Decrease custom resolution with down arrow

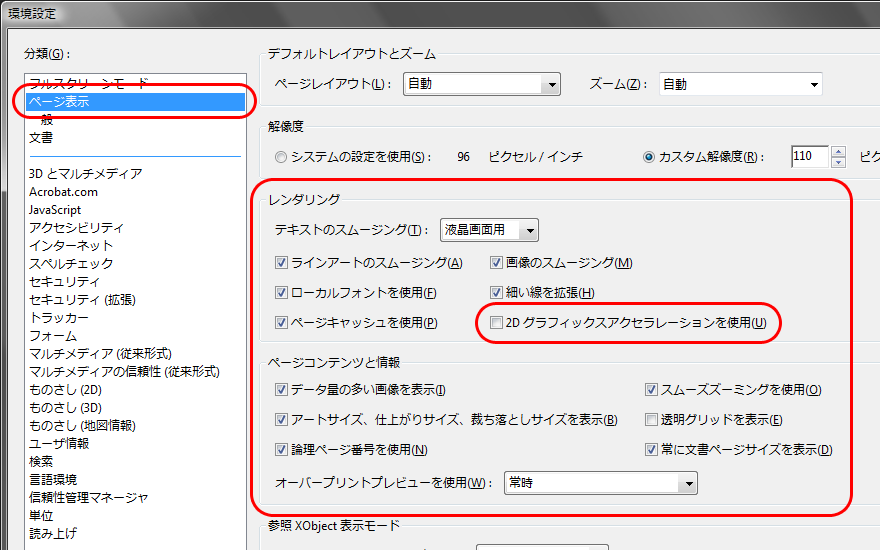[838, 162]
